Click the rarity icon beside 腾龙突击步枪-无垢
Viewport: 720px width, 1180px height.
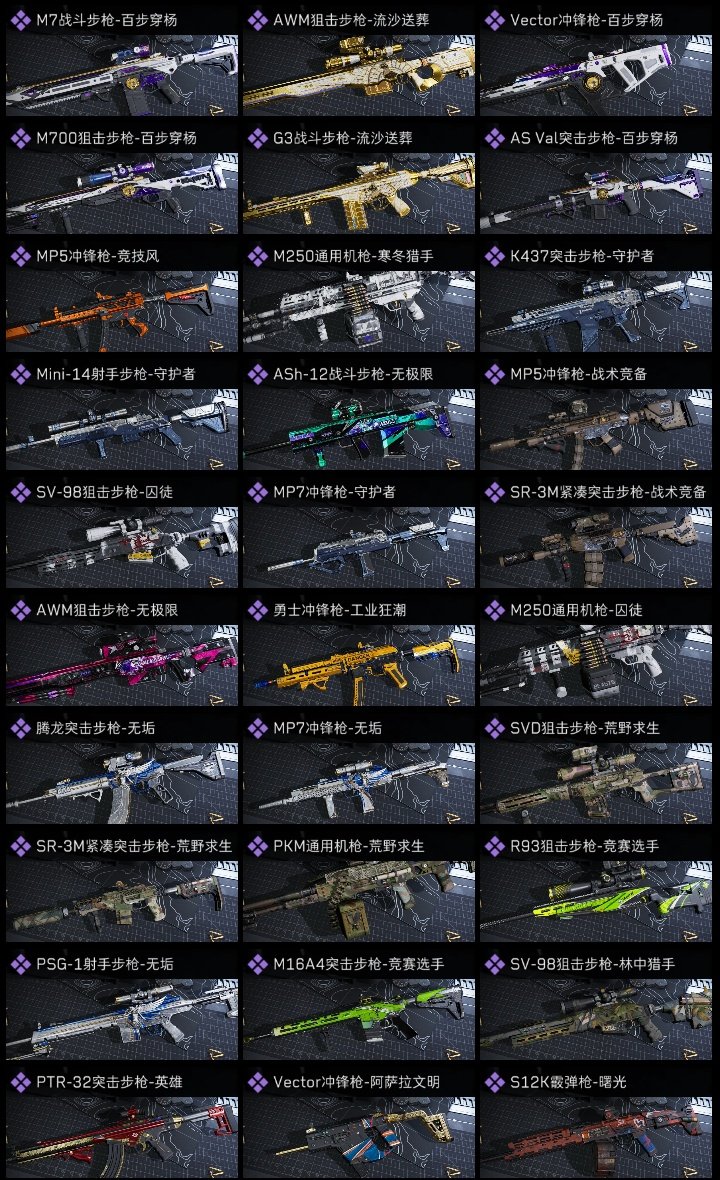(x=20, y=728)
